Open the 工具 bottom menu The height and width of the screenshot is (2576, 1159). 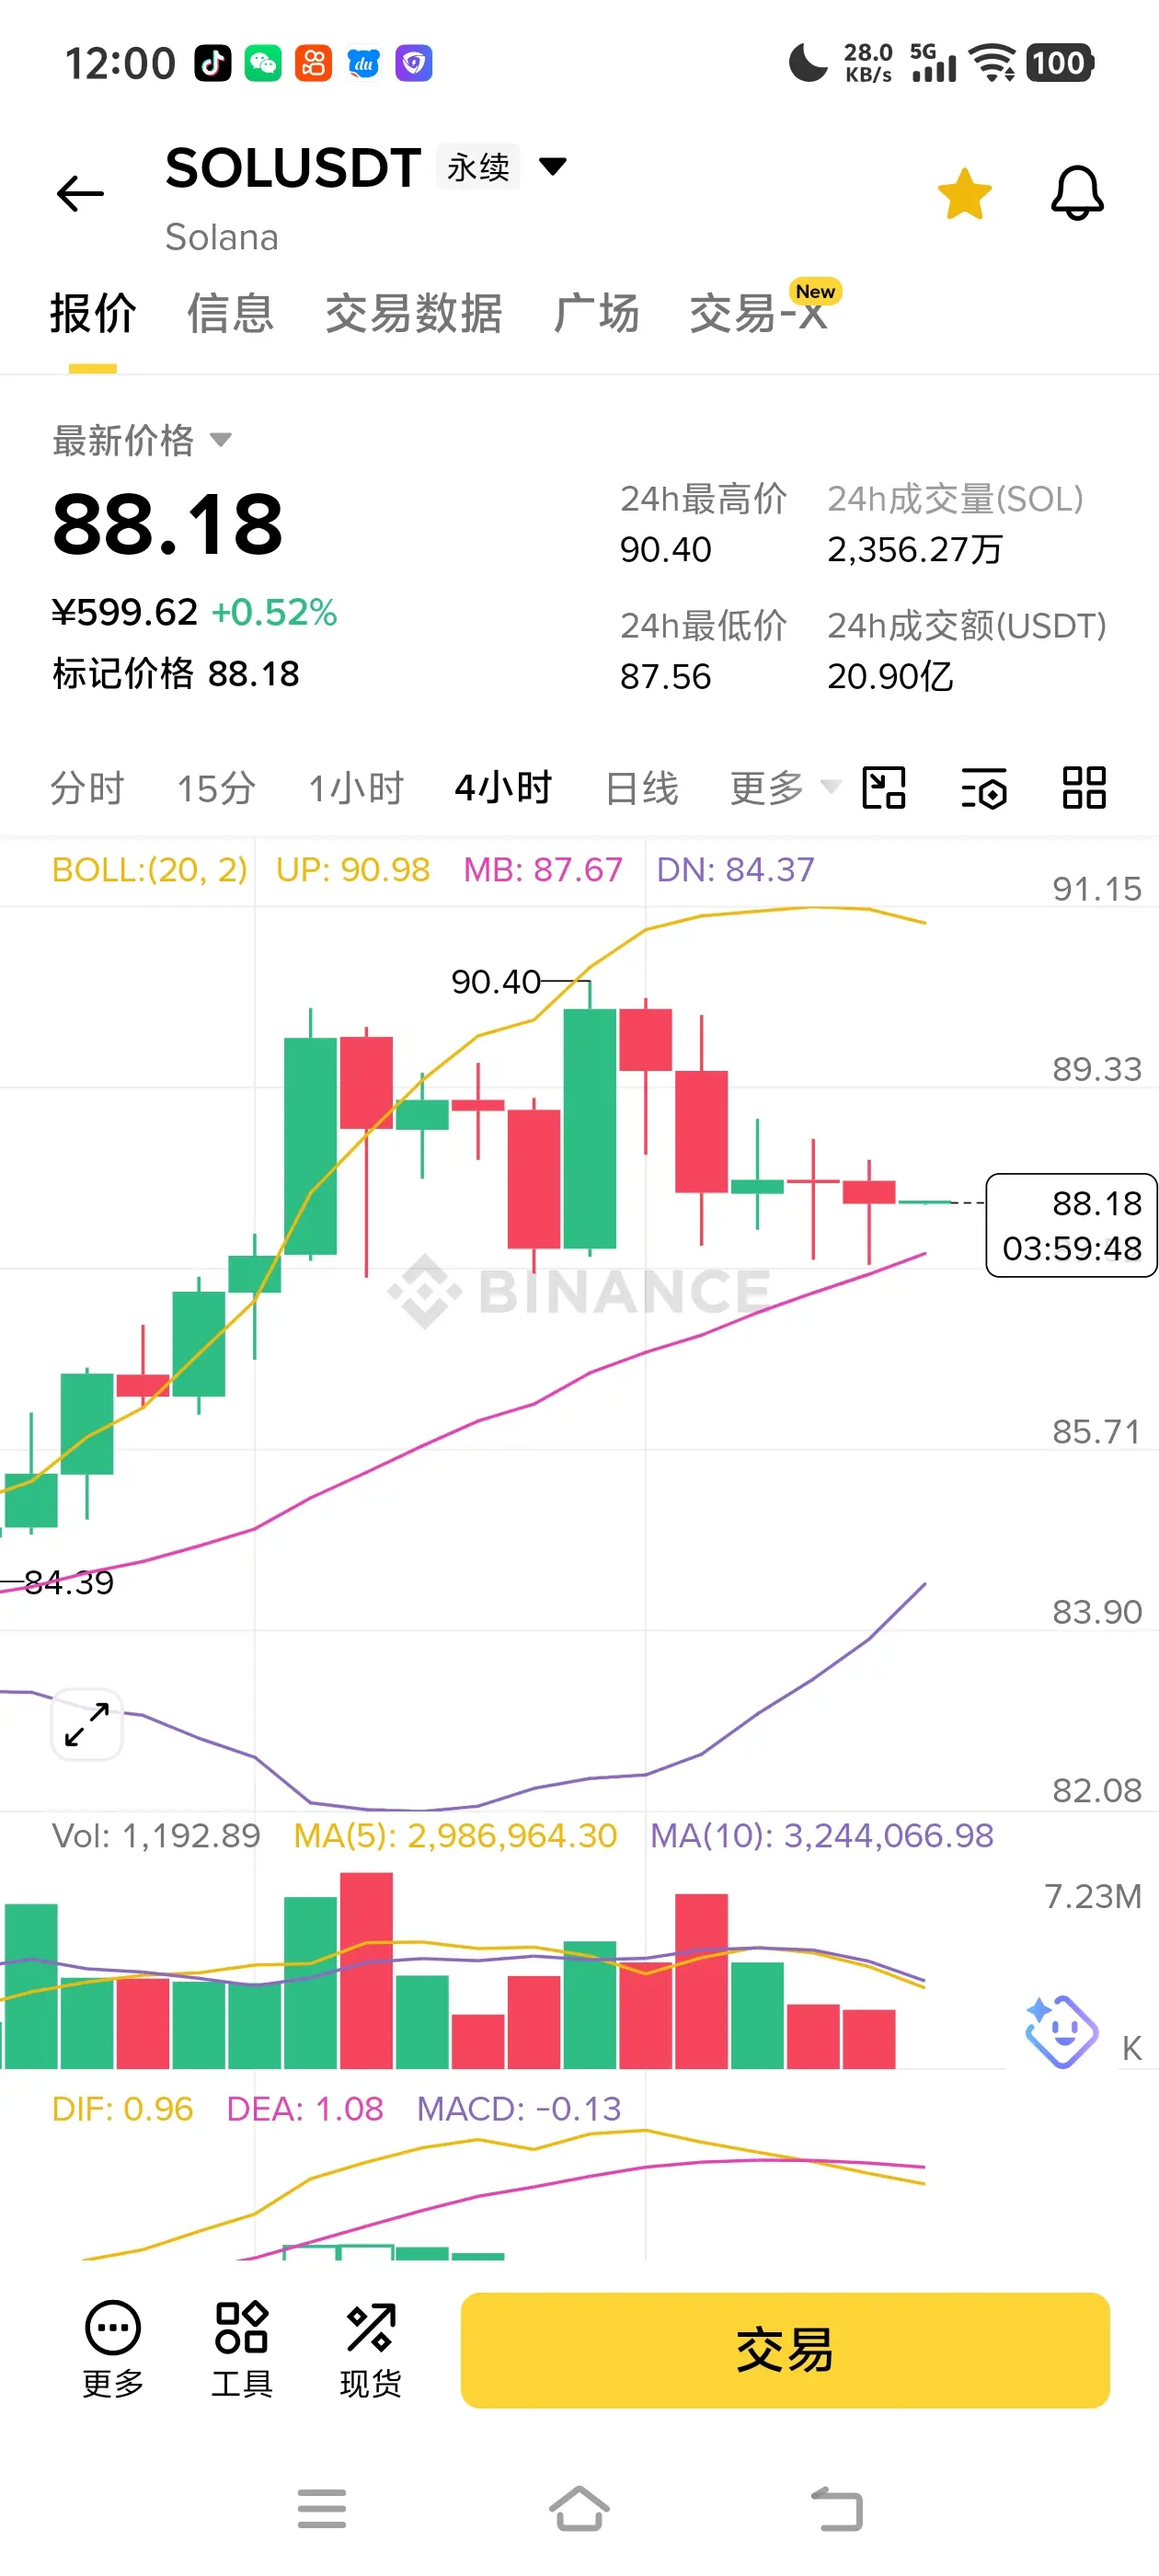point(242,2350)
